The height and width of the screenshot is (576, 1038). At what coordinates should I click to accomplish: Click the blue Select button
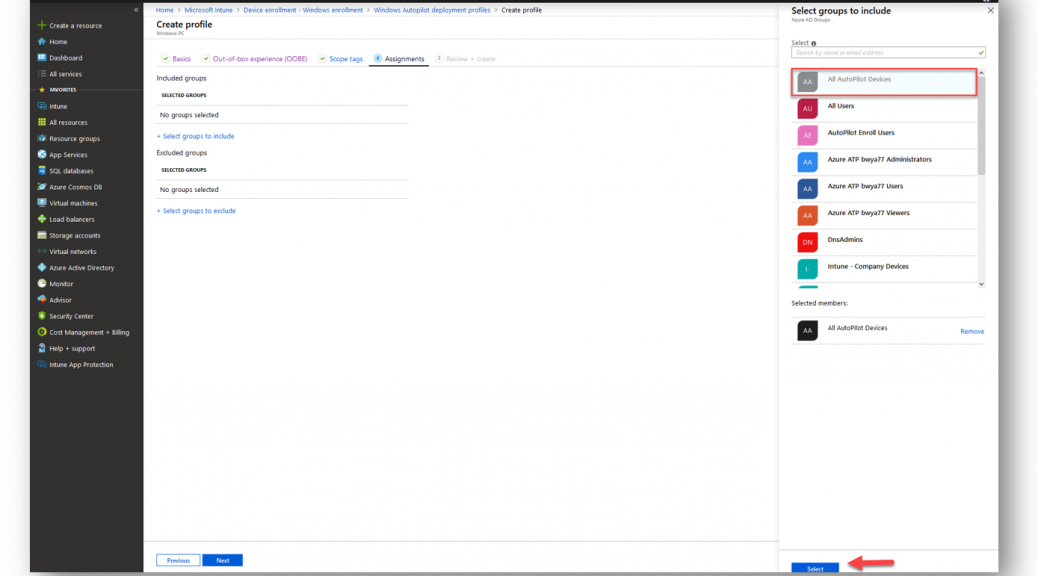pos(815,568)
